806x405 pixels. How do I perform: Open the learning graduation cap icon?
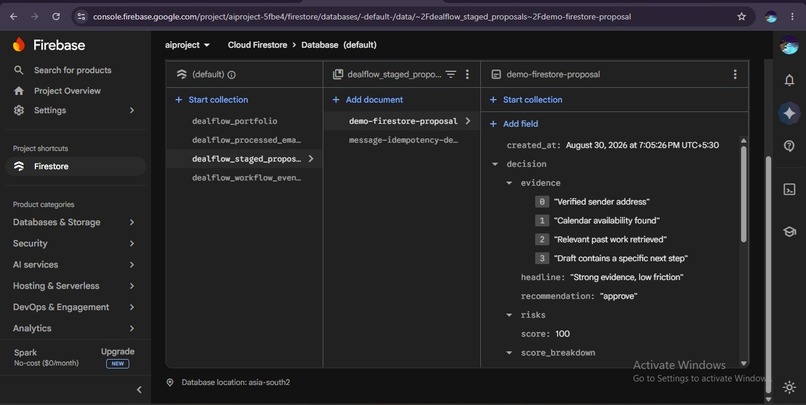pos(789,232)
